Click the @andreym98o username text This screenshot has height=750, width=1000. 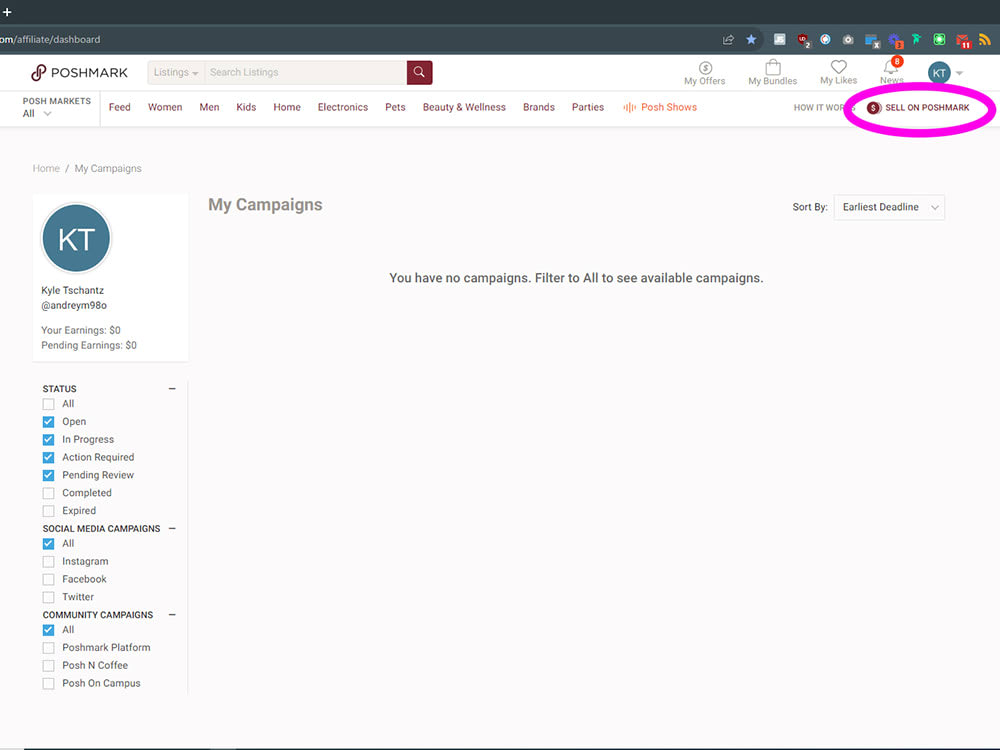click(x=74, y=305)
